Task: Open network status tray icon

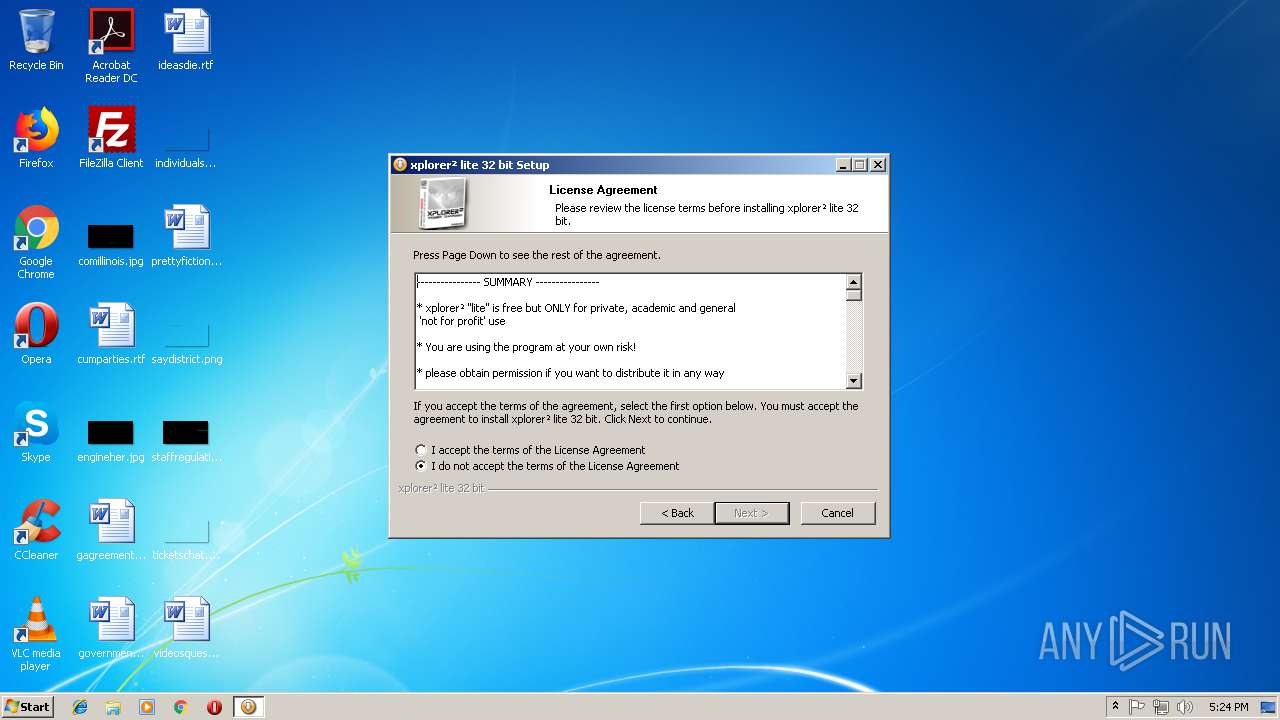Action: [1161, 707]
